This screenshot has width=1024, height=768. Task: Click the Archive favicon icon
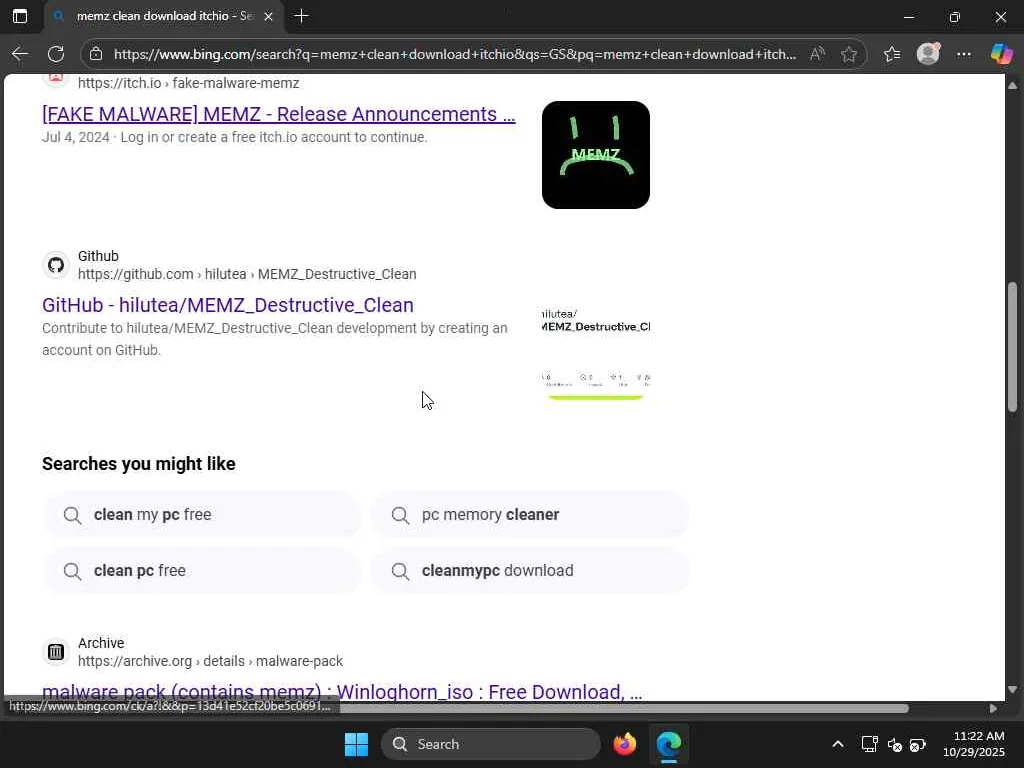56,652
